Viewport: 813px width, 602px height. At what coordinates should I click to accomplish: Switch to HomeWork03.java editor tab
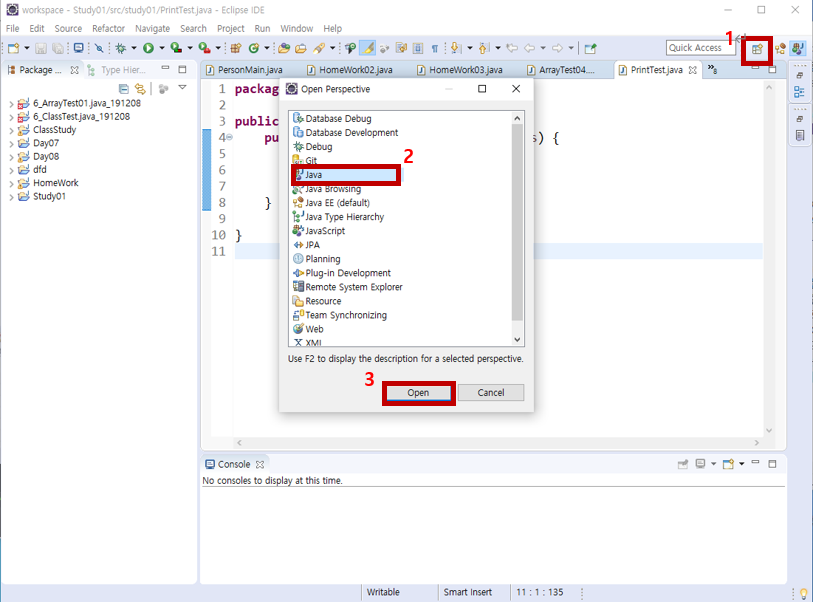pos(460,70)
